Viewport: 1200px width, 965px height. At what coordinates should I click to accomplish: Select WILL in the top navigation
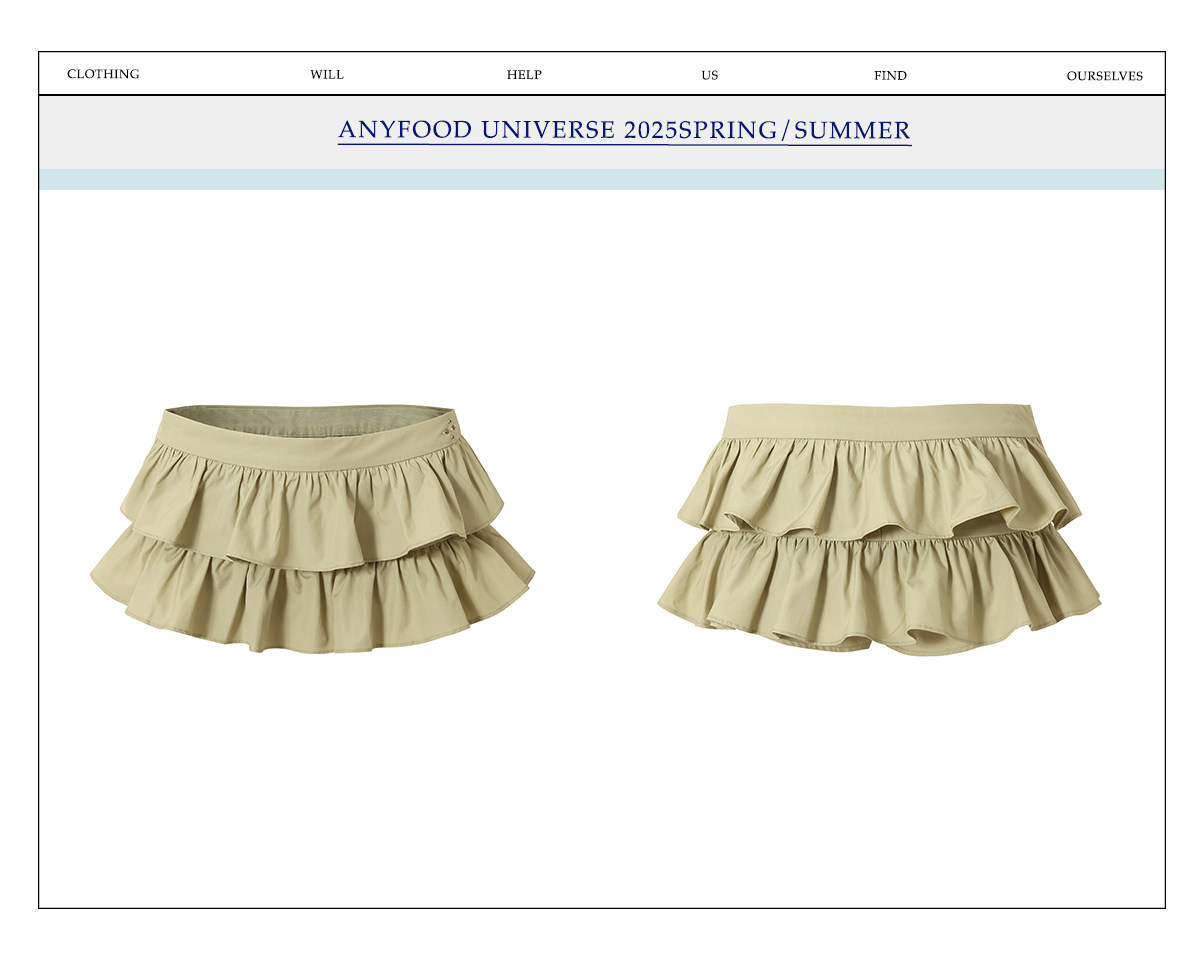coord(326,75)
